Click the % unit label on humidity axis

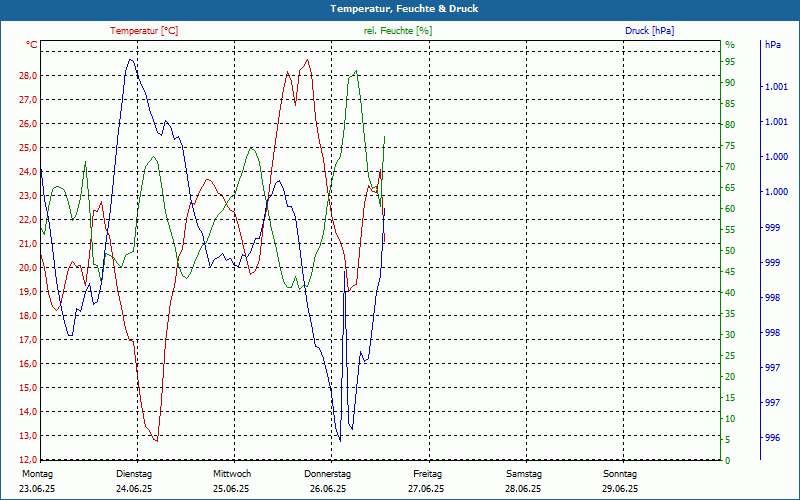click(730, 45)
